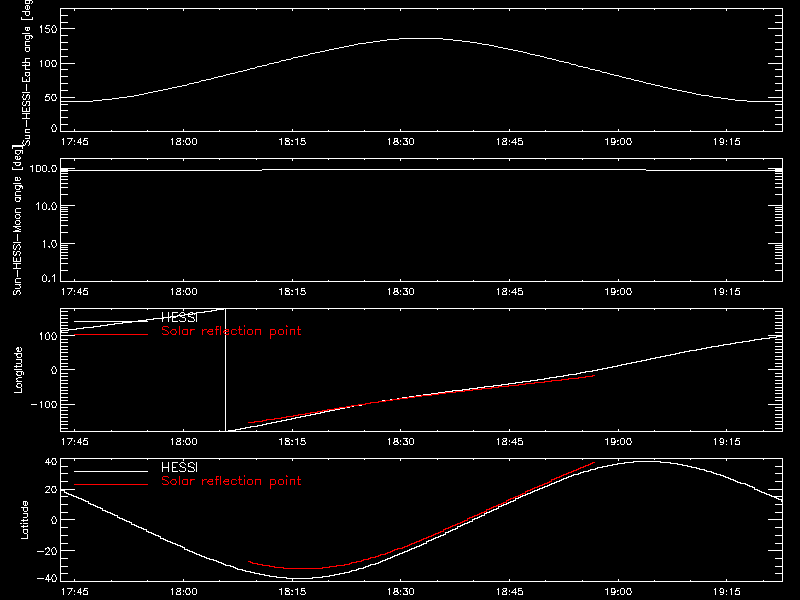Viewport: 800px width, 600px height.
Task: Click 17:45 time label under Earth angle plot
Action: coord(74,142)
